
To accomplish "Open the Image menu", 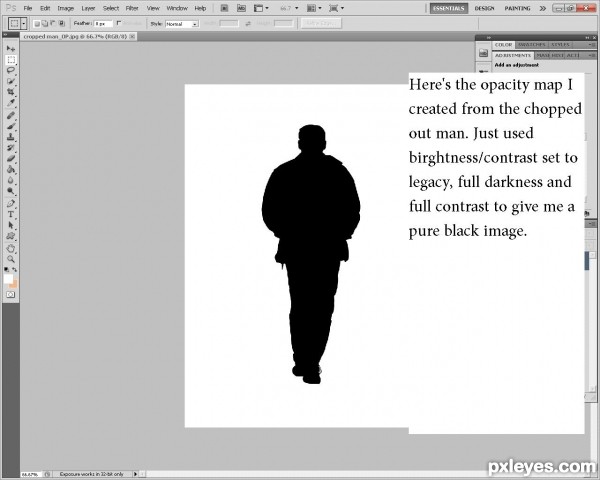I will click(65, 8).
